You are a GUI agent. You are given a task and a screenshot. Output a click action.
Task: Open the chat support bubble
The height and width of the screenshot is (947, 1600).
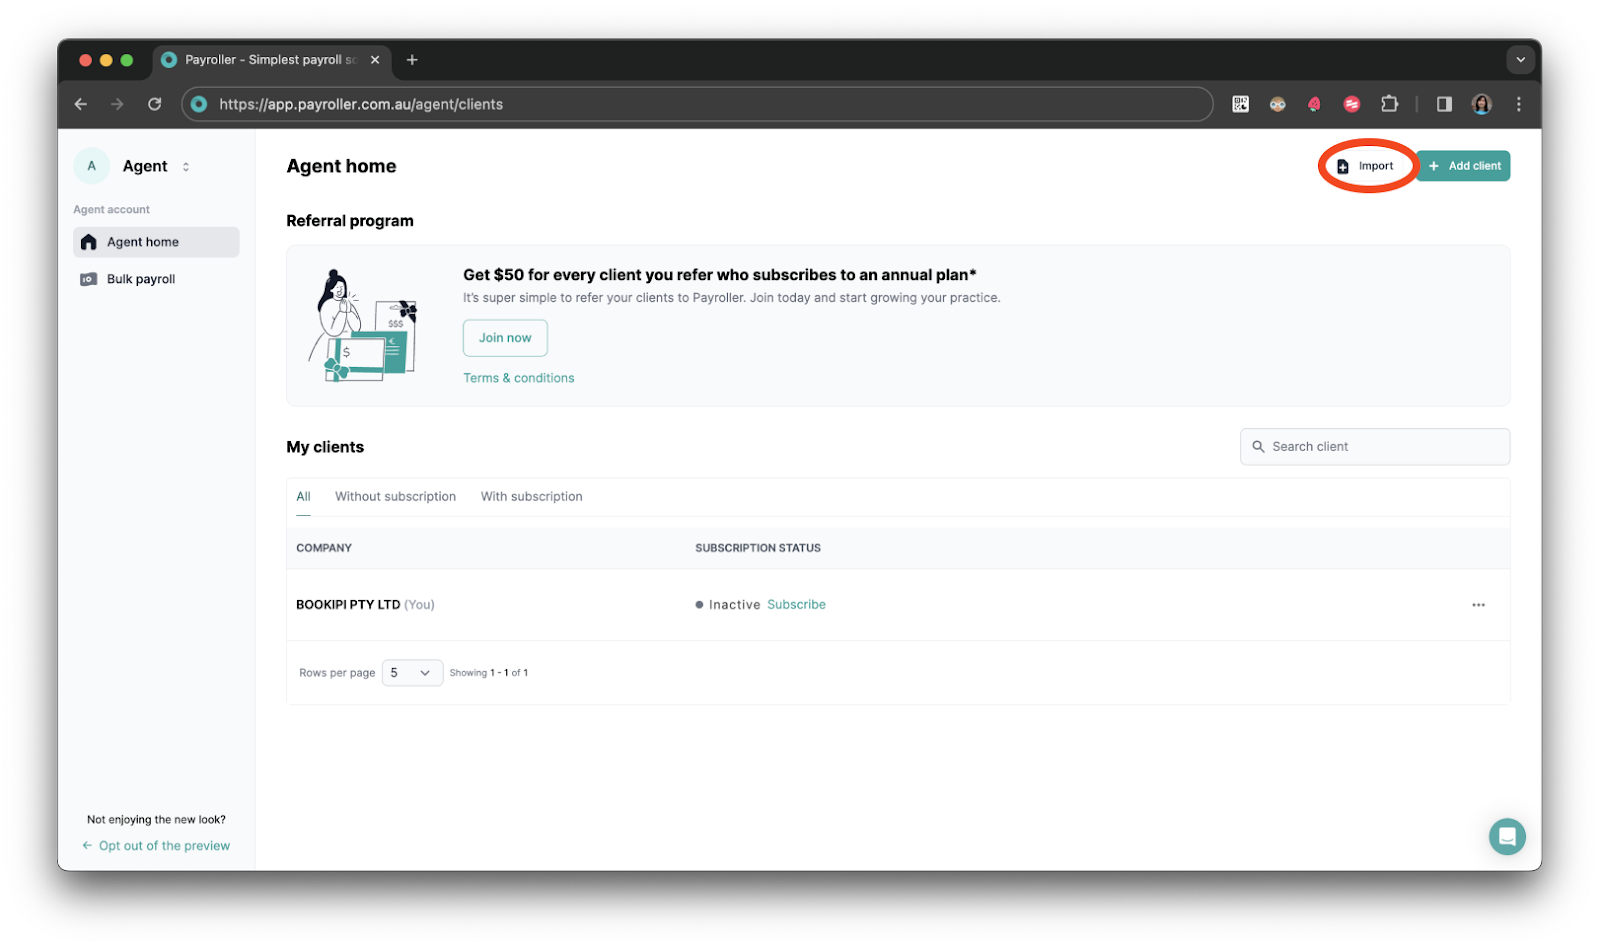tap(1507, 837)
